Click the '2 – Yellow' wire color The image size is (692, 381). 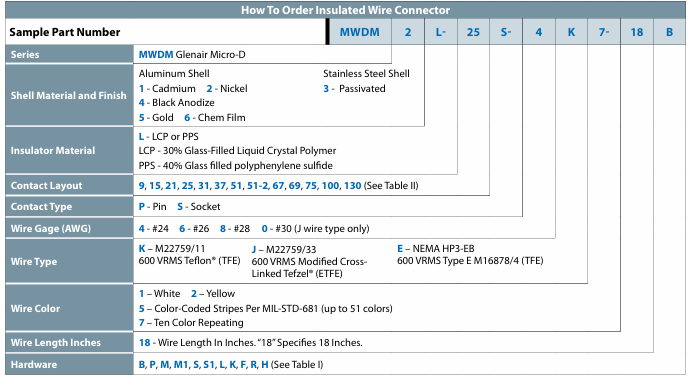pyautogui.click(x=213, y=294)
